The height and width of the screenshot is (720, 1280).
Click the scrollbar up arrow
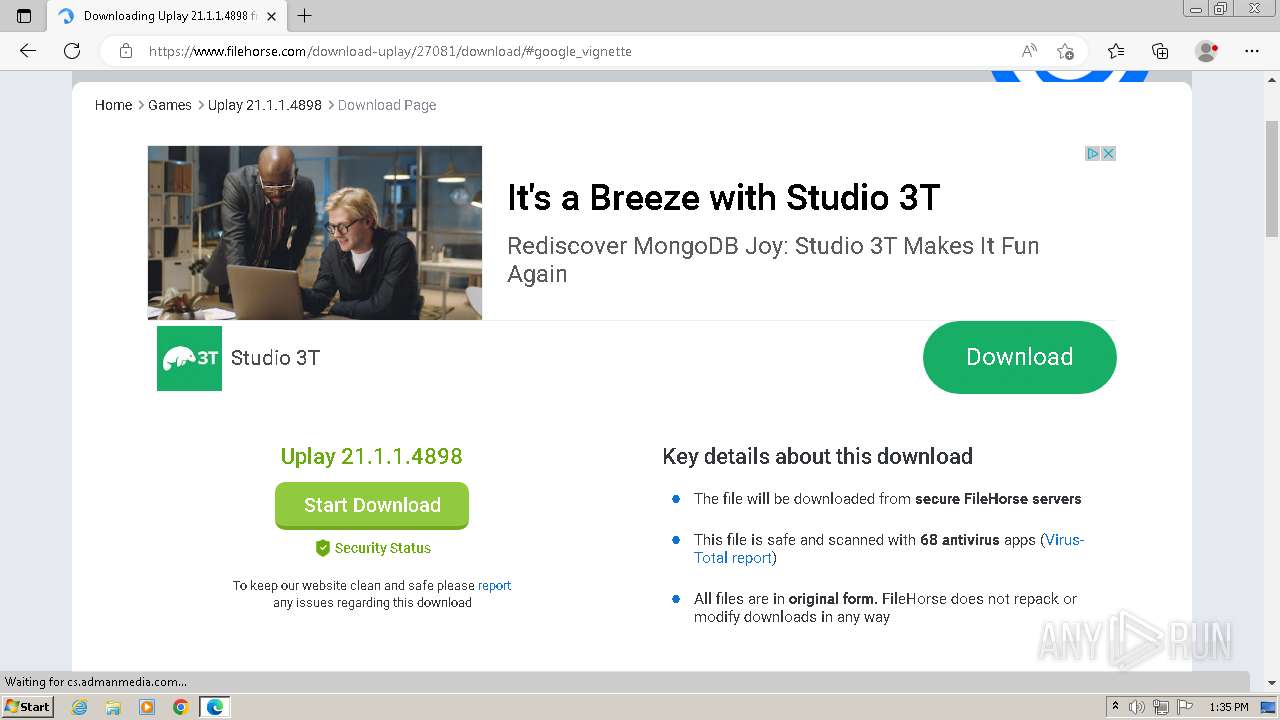pos(1272,80)
